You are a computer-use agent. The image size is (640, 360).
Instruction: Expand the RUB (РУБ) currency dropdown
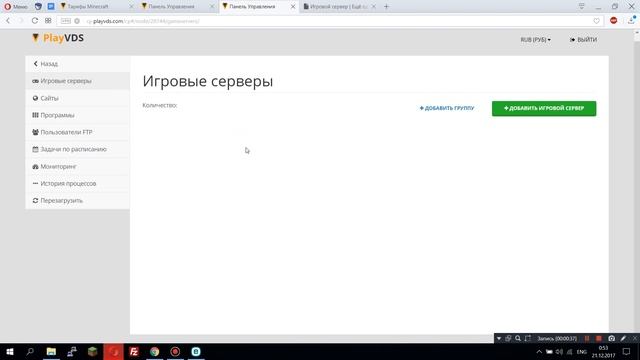(536, 40)
